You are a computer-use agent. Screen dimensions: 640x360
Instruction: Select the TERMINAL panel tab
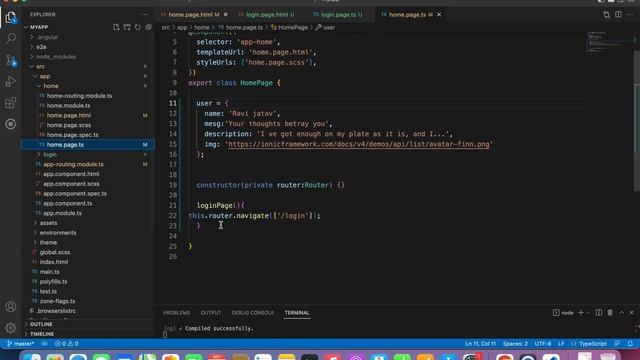(297, 313)
